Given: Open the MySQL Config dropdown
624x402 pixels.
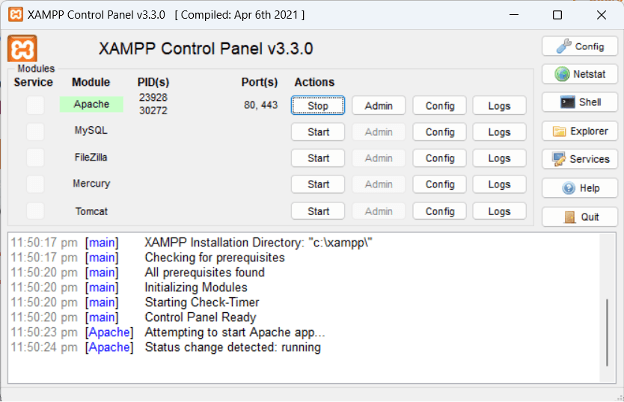Looking at the screenshot, I should [x=440, y=132].
